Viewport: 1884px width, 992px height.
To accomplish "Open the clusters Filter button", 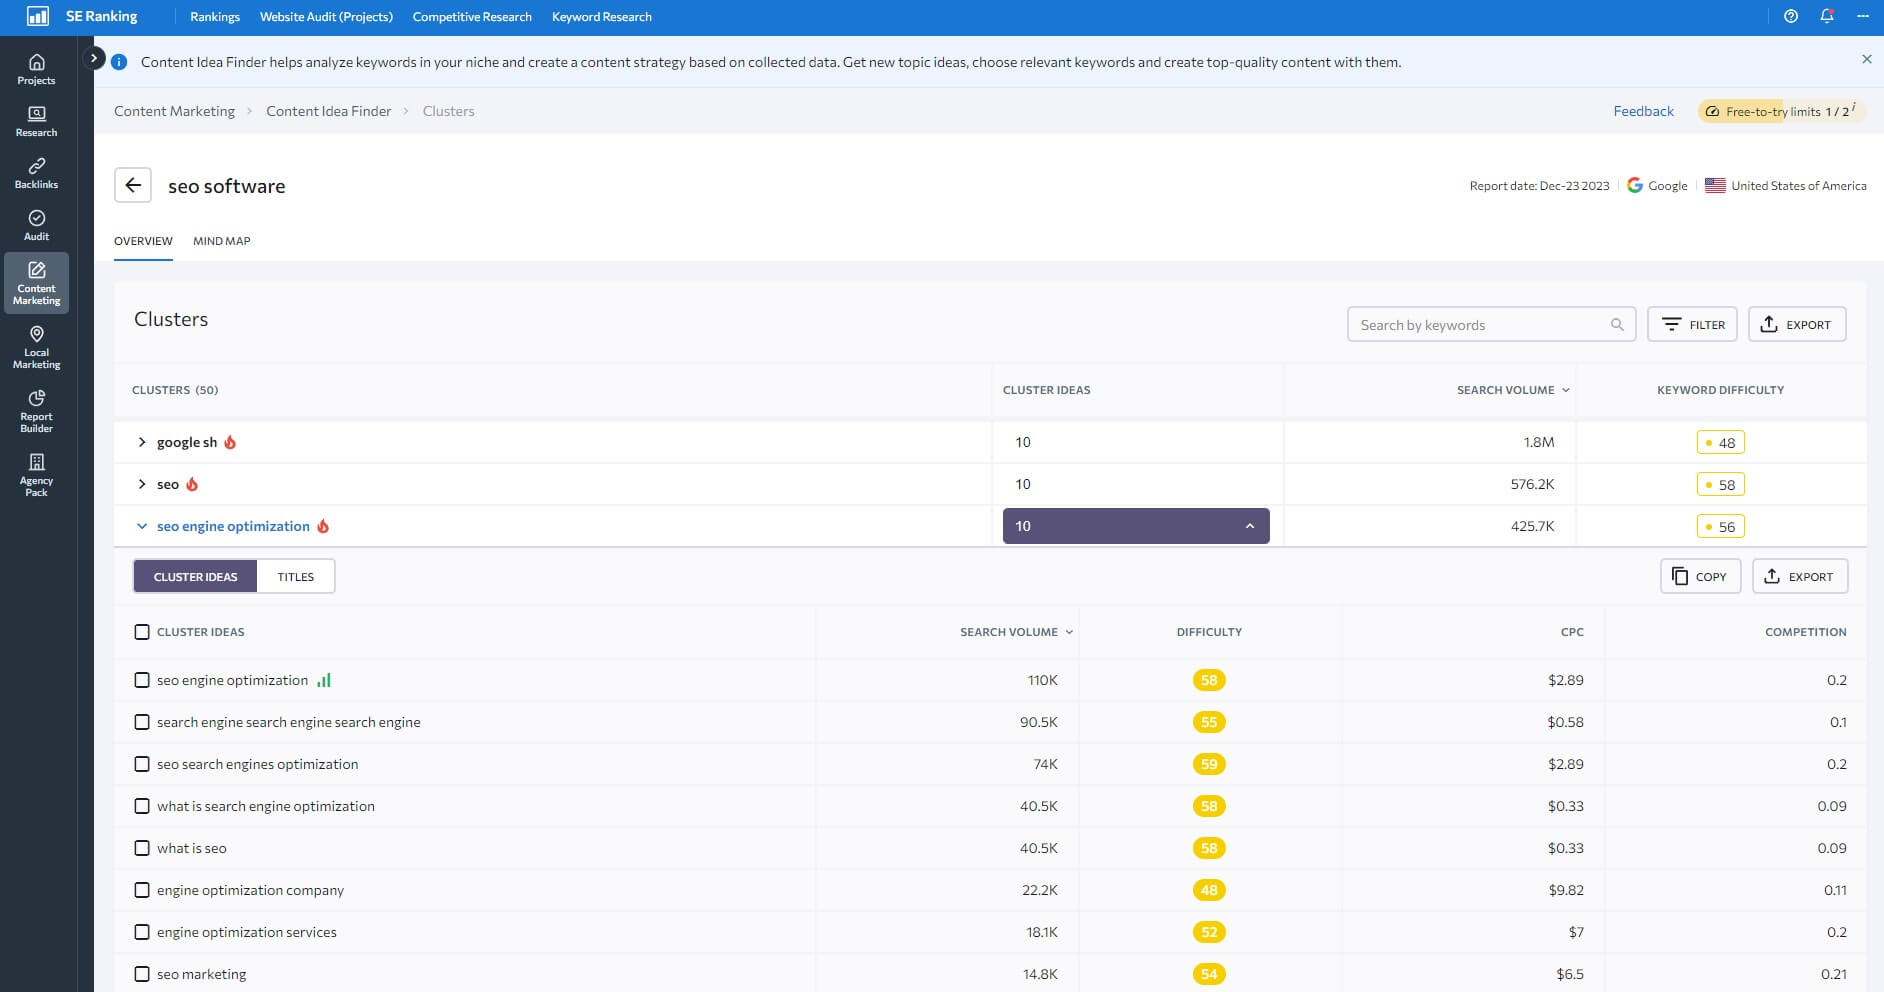I will click(1692, 324).
